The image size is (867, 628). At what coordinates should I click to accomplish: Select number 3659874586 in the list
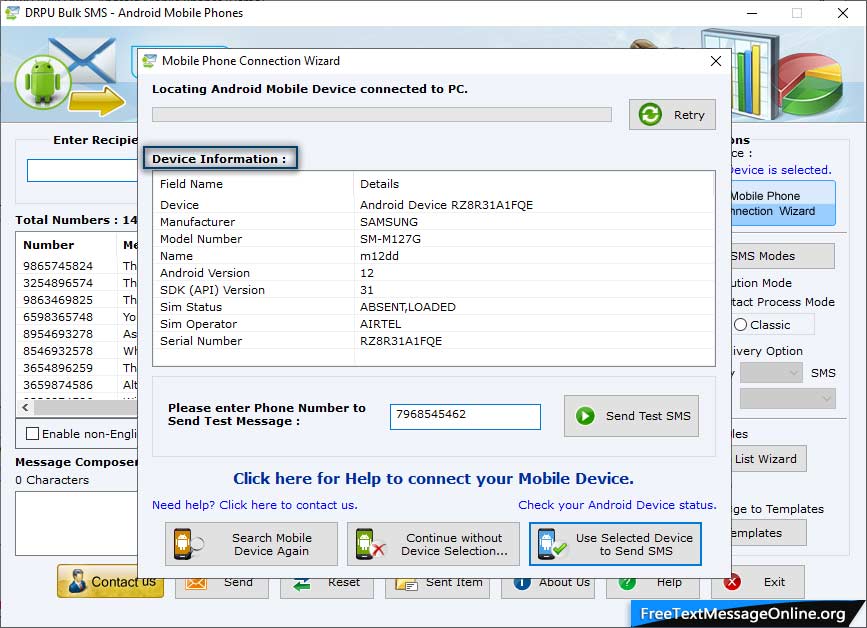click(x=58, y=385)
